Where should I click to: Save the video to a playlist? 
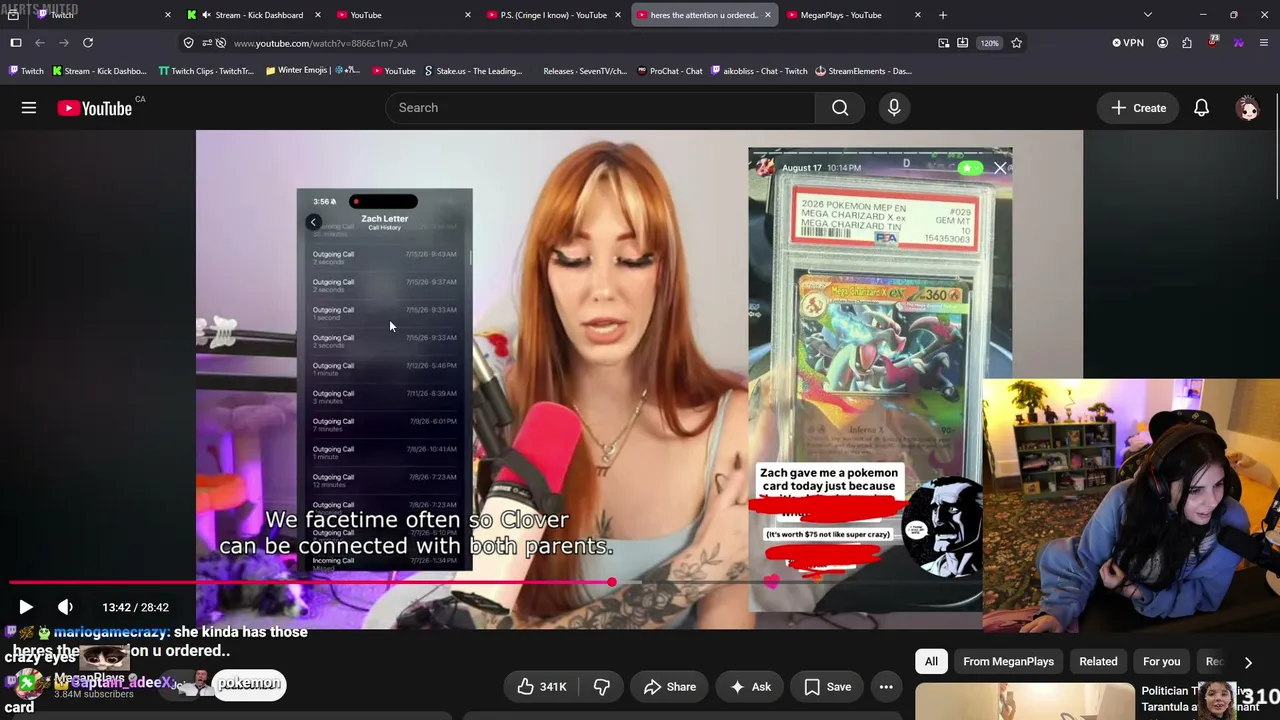point(827,687)
